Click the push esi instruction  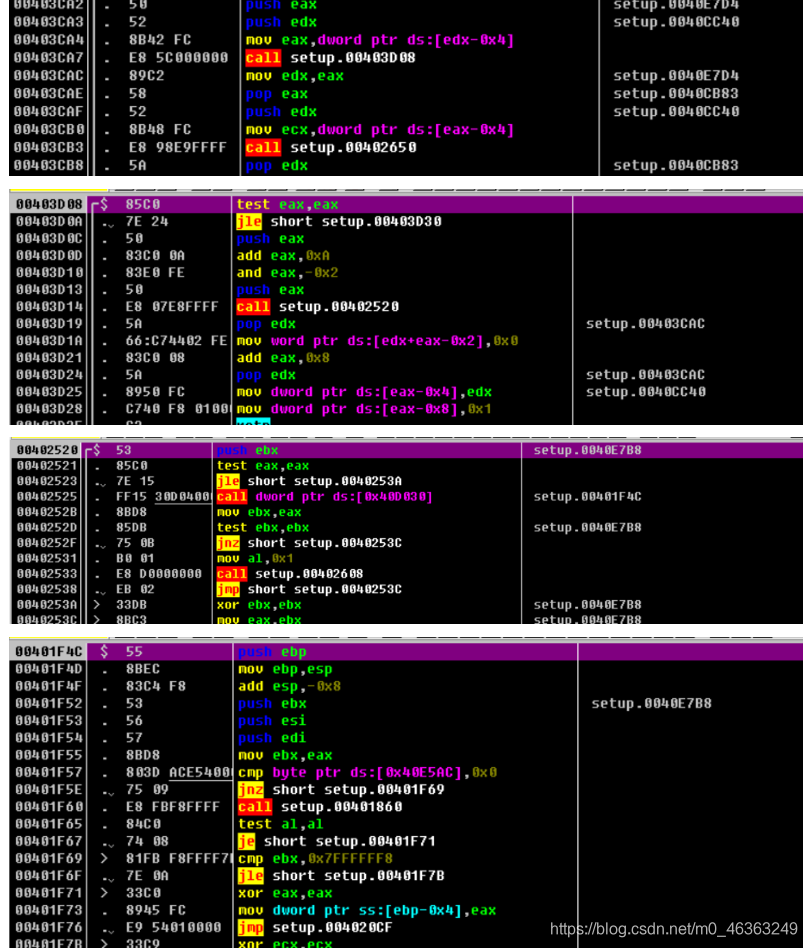[x=272, y=721]
